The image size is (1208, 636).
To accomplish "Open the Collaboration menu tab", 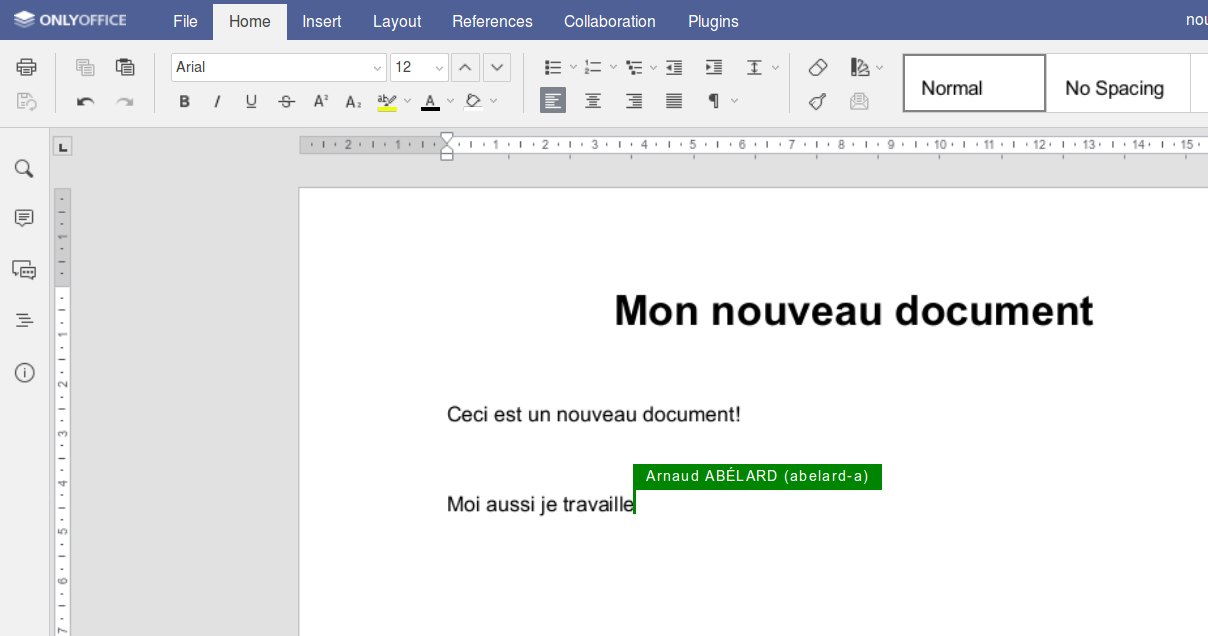I will coord(609,21).
